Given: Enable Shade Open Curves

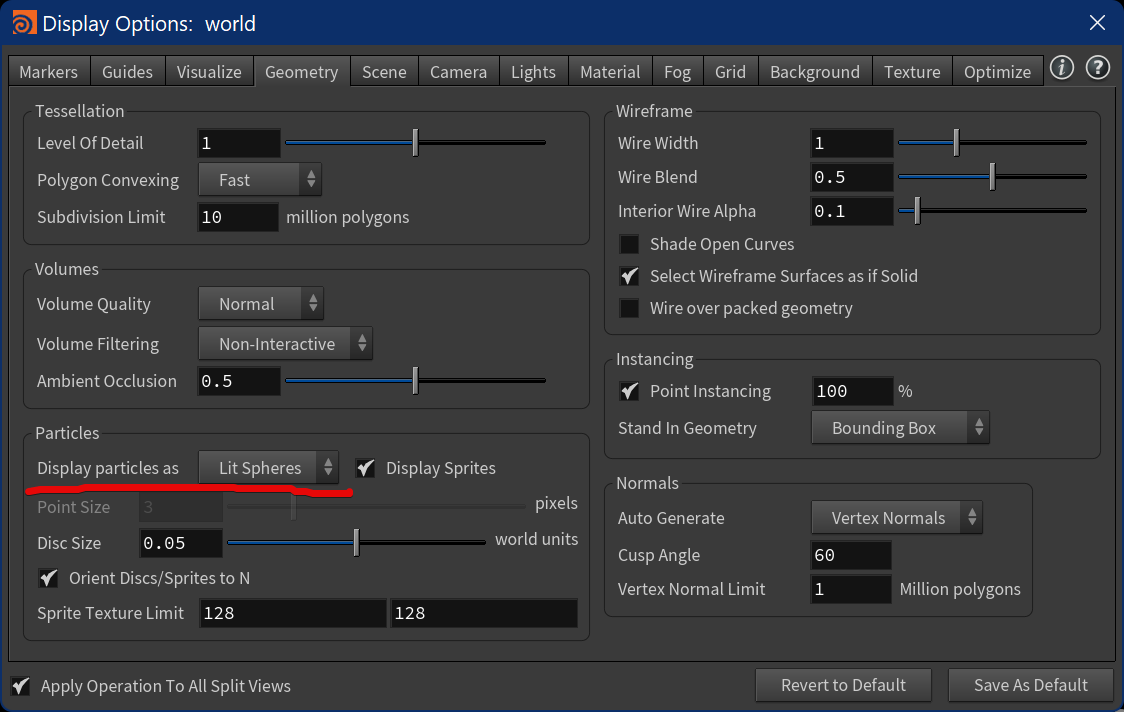Looking at the screenshot, I should tap(629, 244).
